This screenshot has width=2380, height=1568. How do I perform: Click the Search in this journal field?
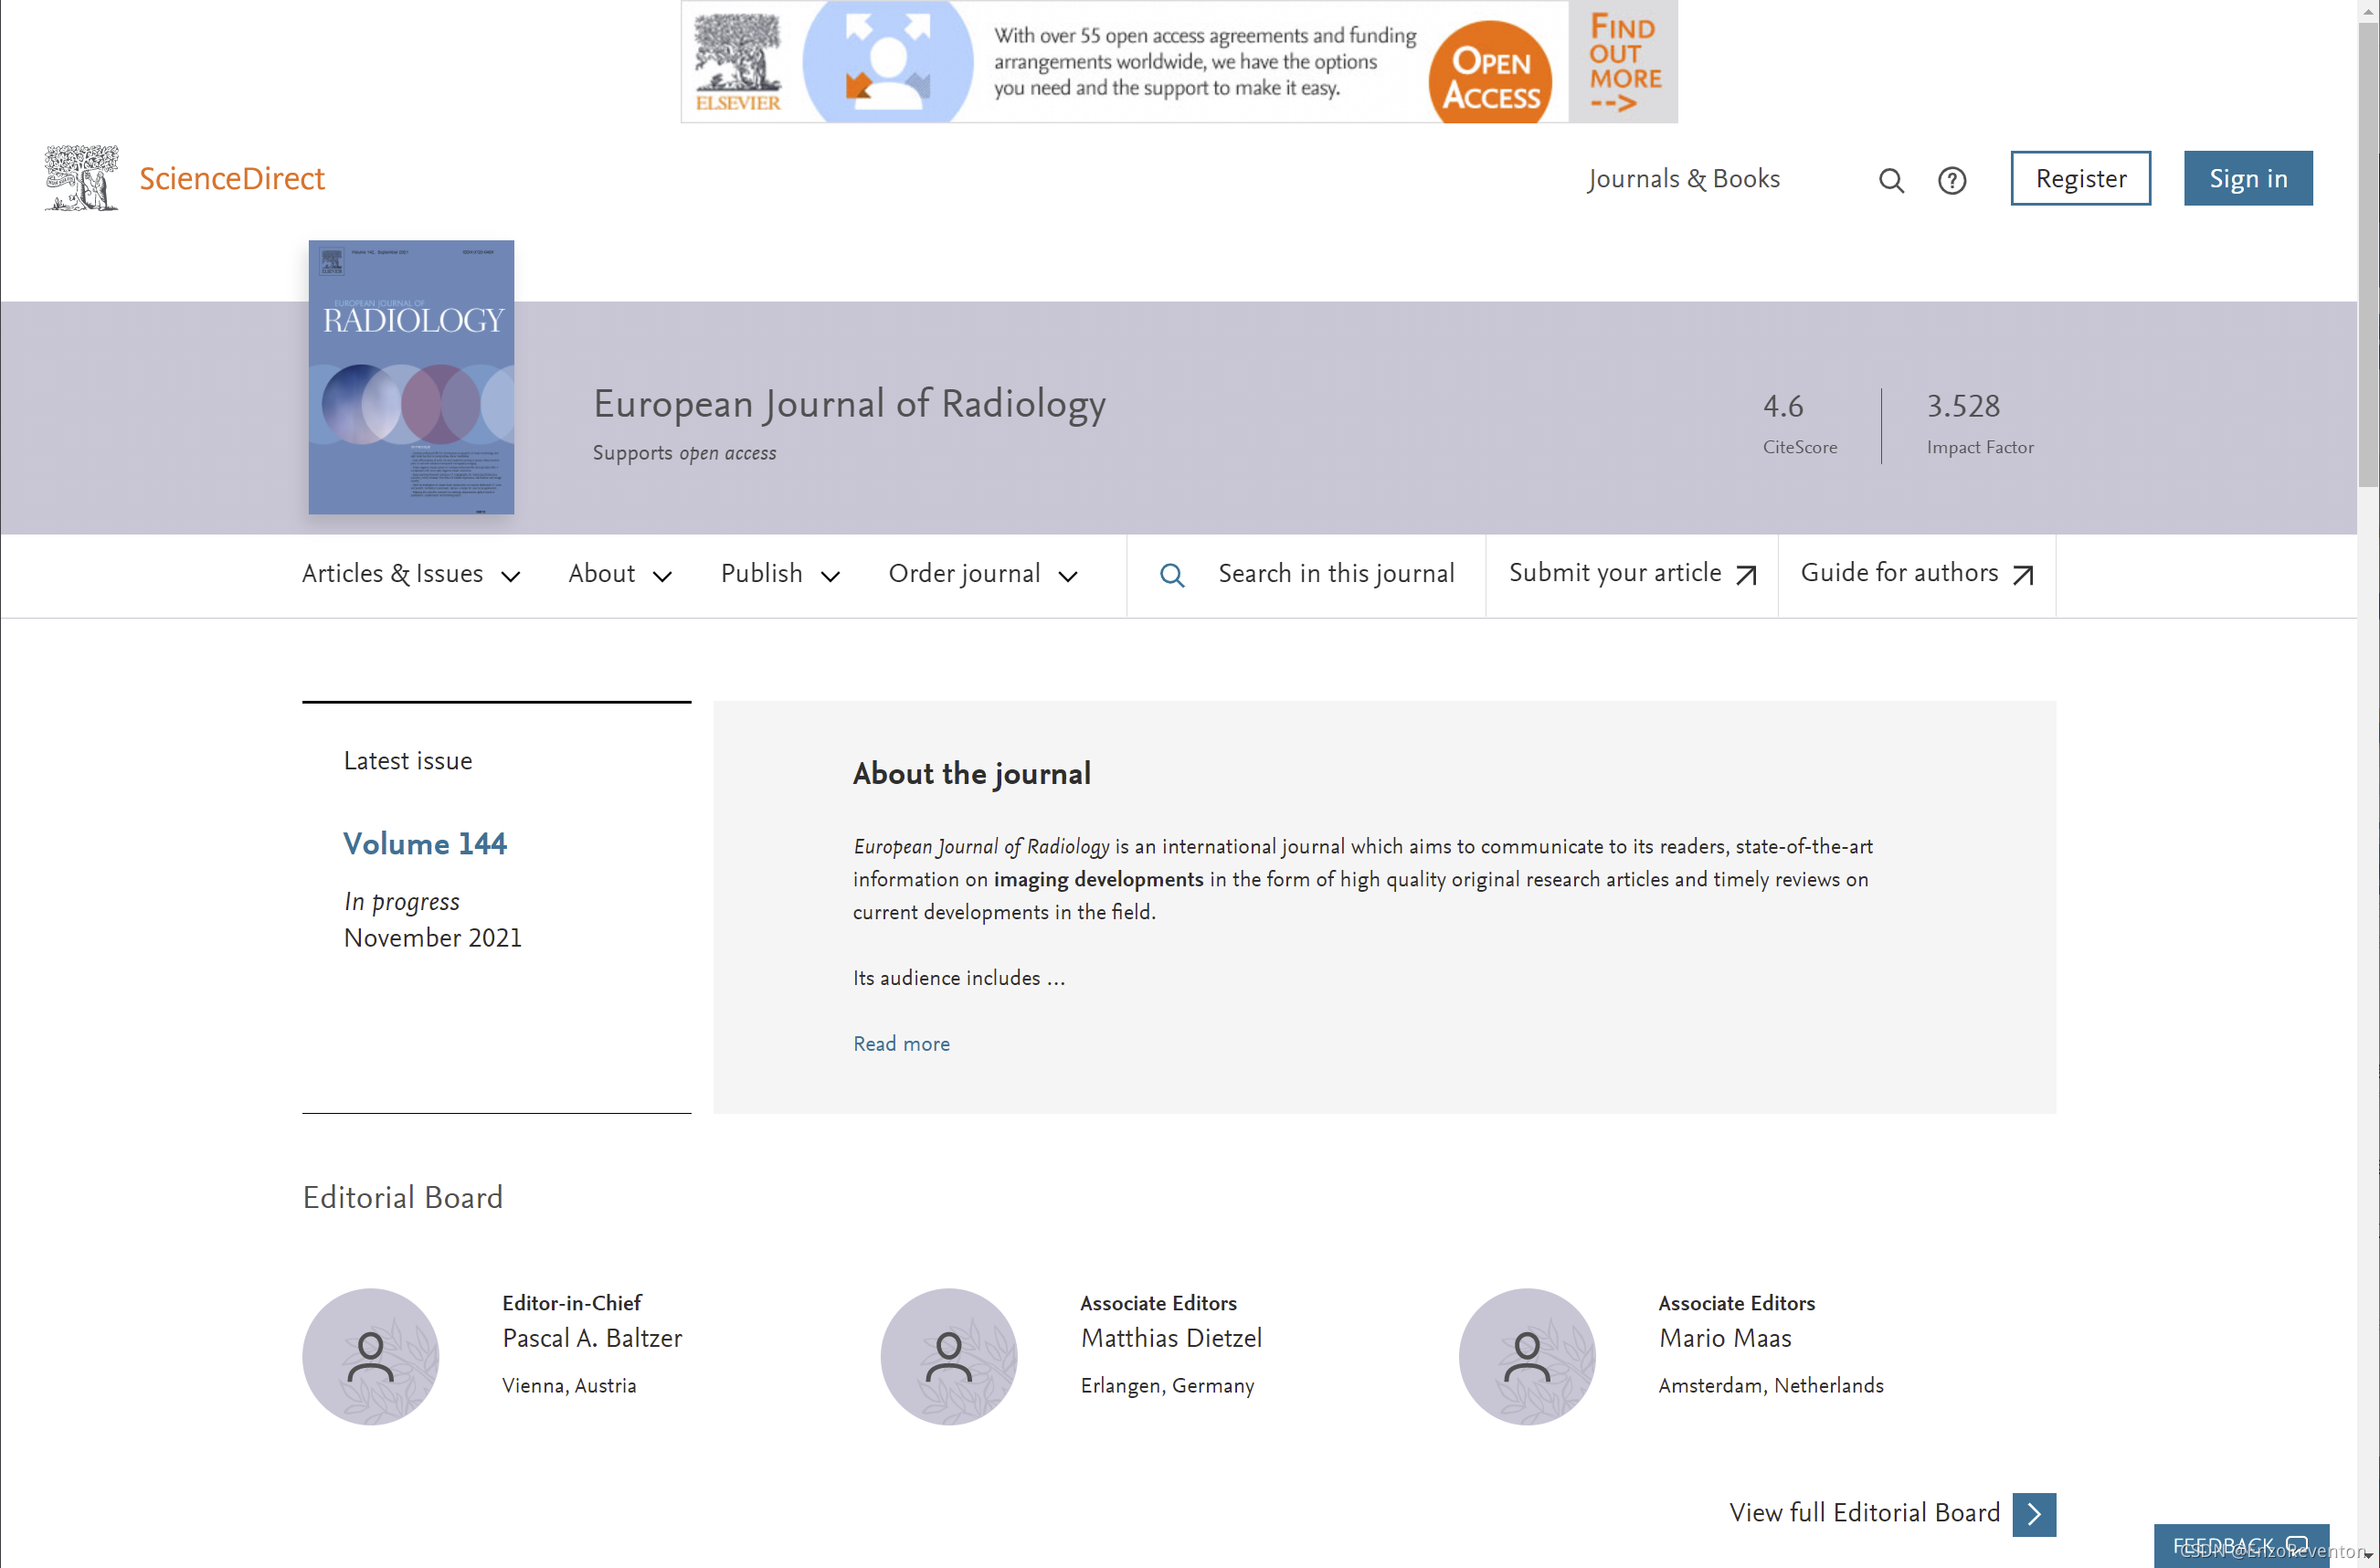pyautogui.click(x=1335, y=574)
